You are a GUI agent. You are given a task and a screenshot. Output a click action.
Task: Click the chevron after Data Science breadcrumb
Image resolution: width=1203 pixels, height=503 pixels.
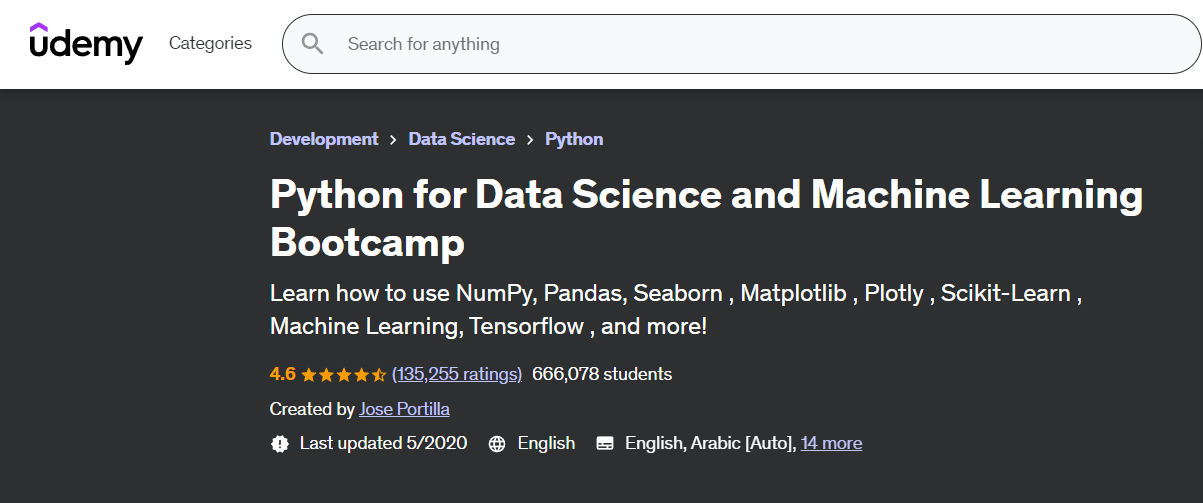[530, 140]
